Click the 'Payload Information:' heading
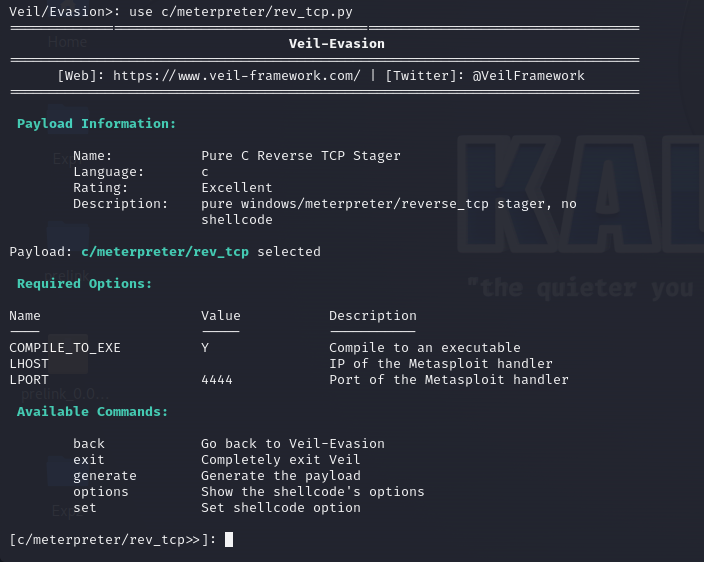Screen dimensions: 704x562 coord(96,124)
